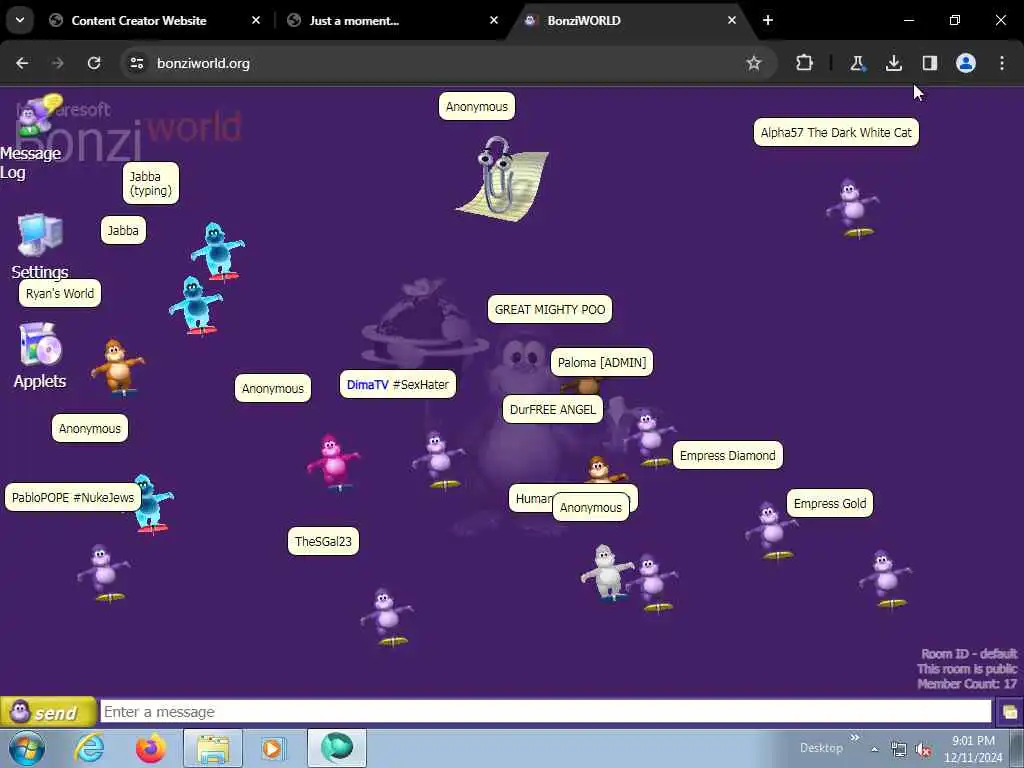Click the Anonymous name tag above Clippy
The image size is (1024, 768).
tap(477, 106)
